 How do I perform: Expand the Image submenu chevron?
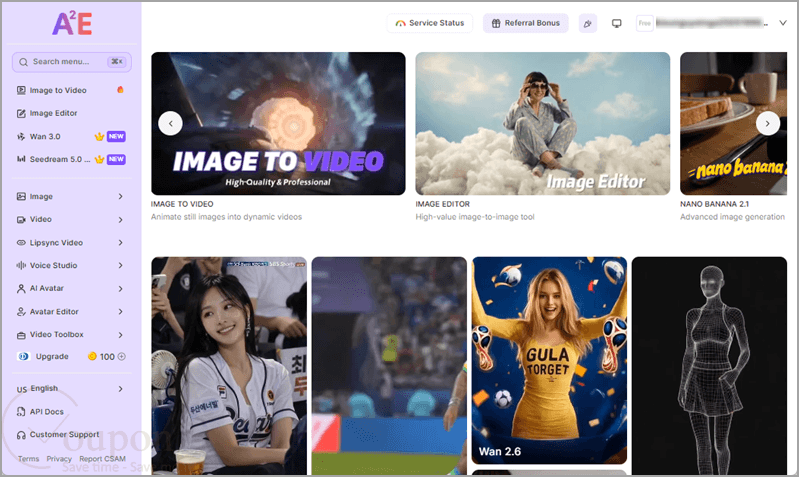[120, 196]
